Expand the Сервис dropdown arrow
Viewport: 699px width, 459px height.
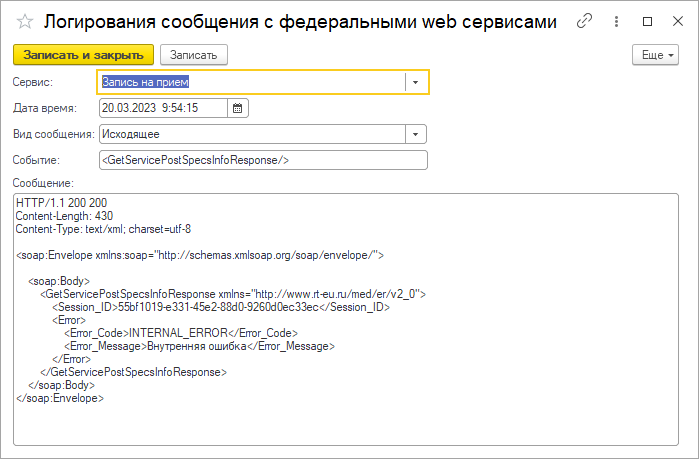[x=416, y=82]
